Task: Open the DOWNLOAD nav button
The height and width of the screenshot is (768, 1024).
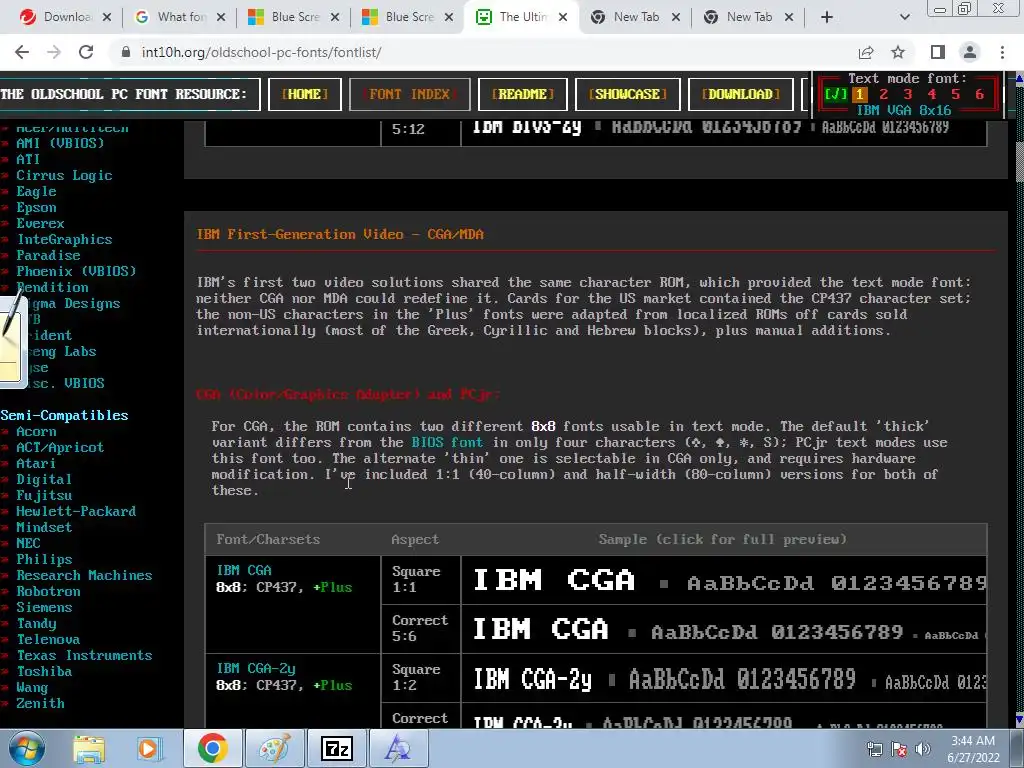Action: (741, 94)
